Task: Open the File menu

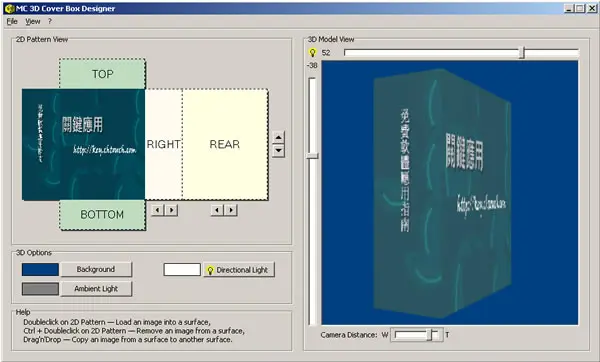Action: [12, 21]
